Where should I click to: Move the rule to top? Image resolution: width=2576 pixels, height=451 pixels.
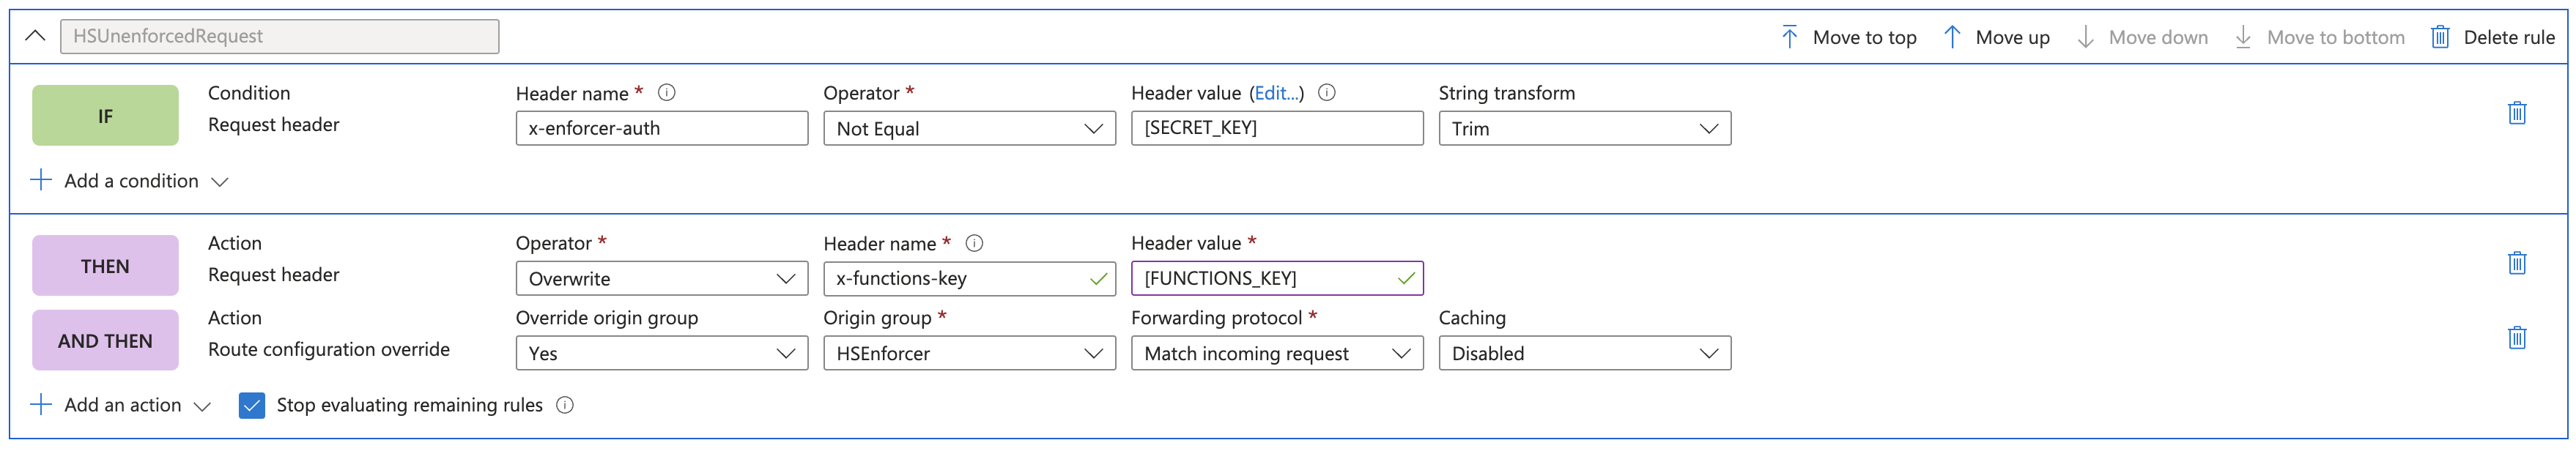[1848, 37]
